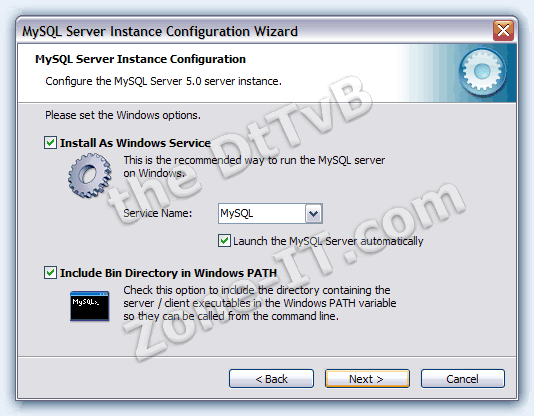Proceed with the Next > button
Image resolution: width=534 pixels, height=416 pixels.
click(x=367, y=379)
